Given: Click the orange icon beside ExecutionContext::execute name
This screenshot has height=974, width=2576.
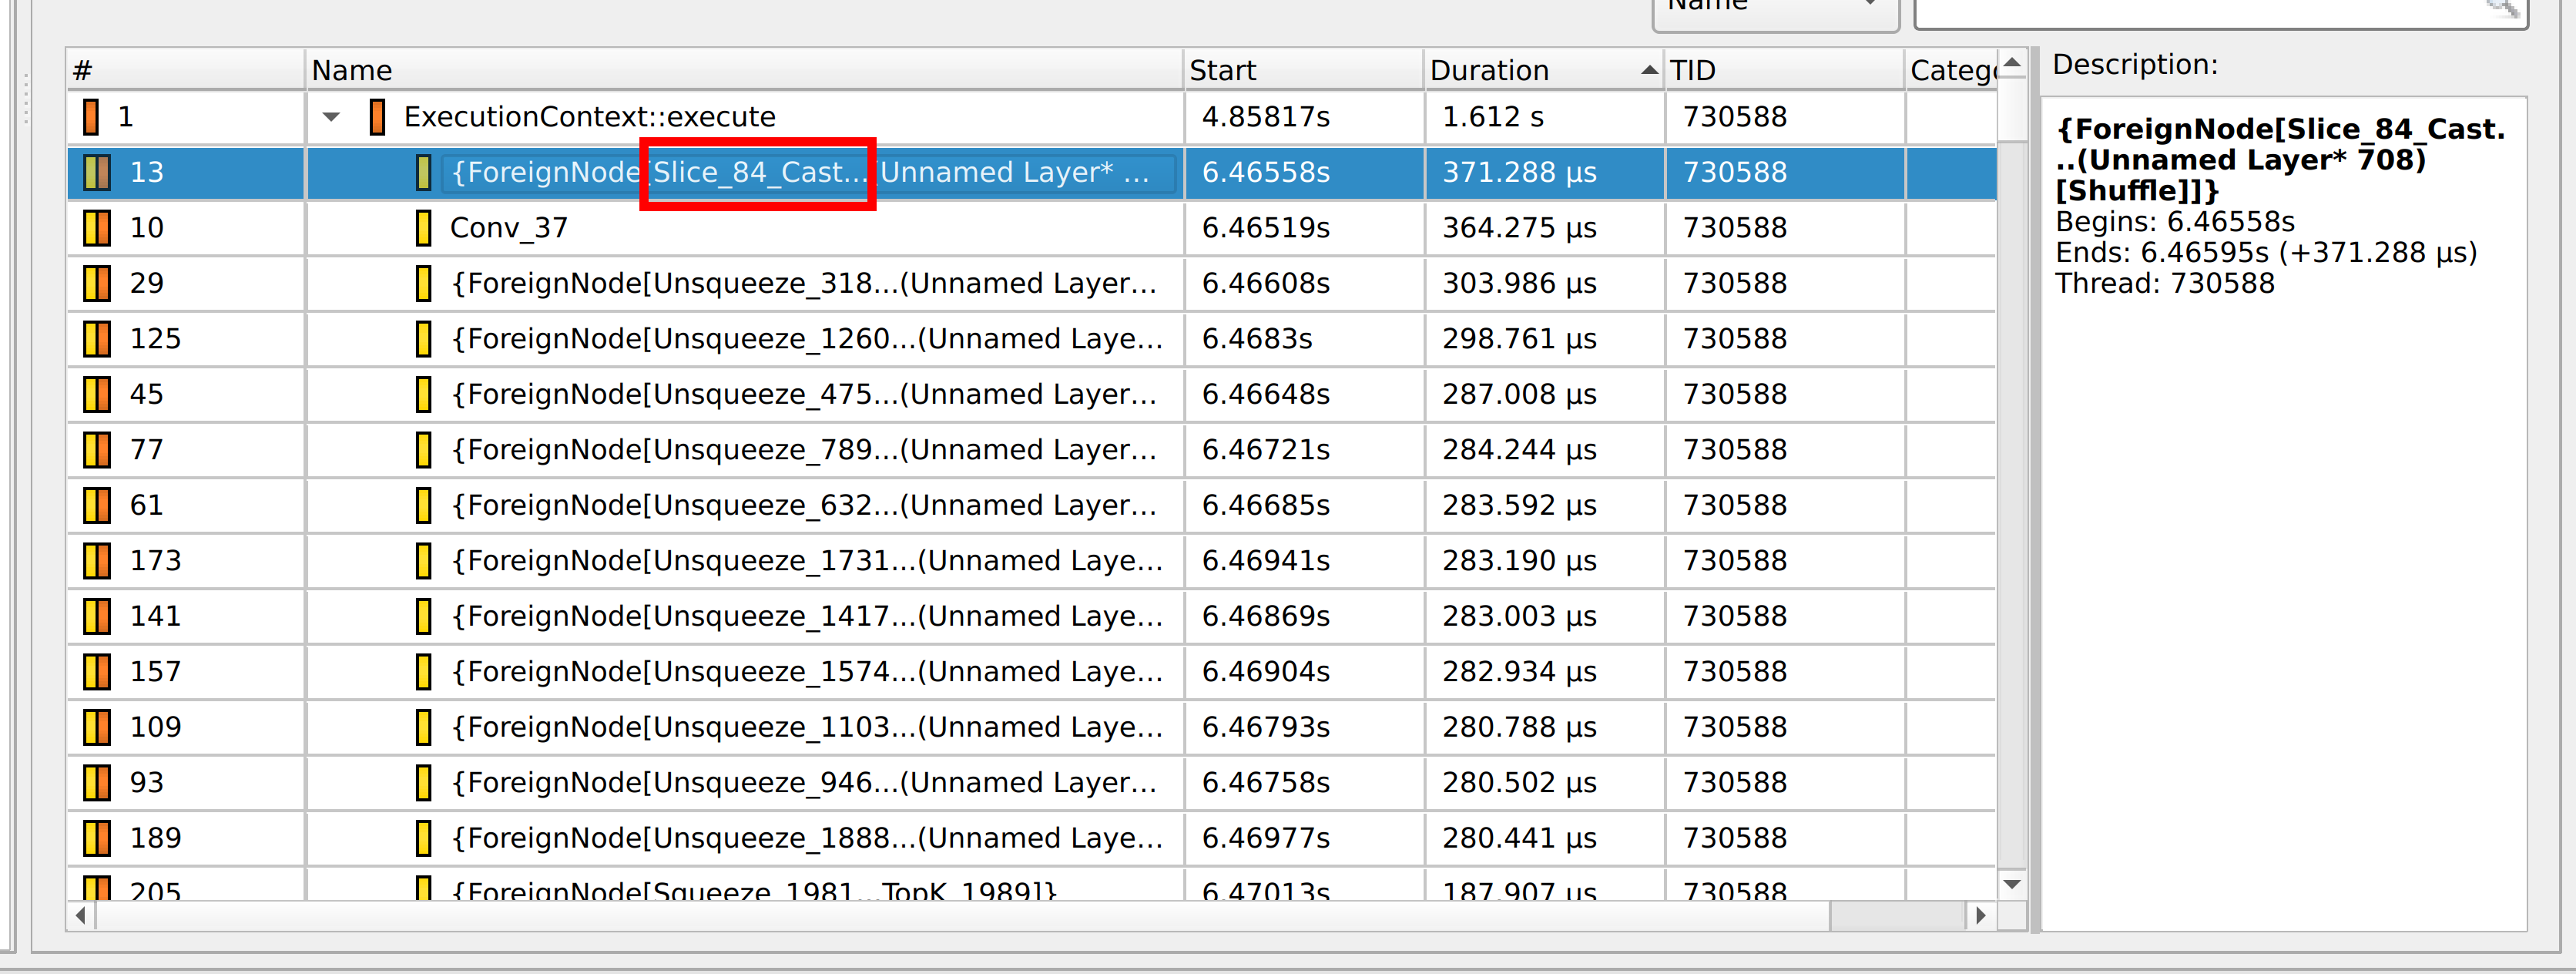Looking at the screenshot, I should [x=377, y=117].
